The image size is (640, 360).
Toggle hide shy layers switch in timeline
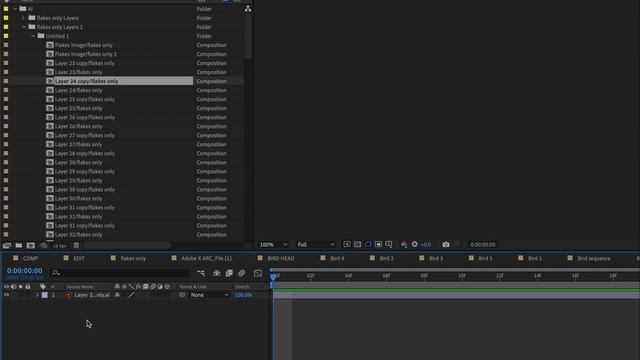pyautogui.click(x=217, y=273)
